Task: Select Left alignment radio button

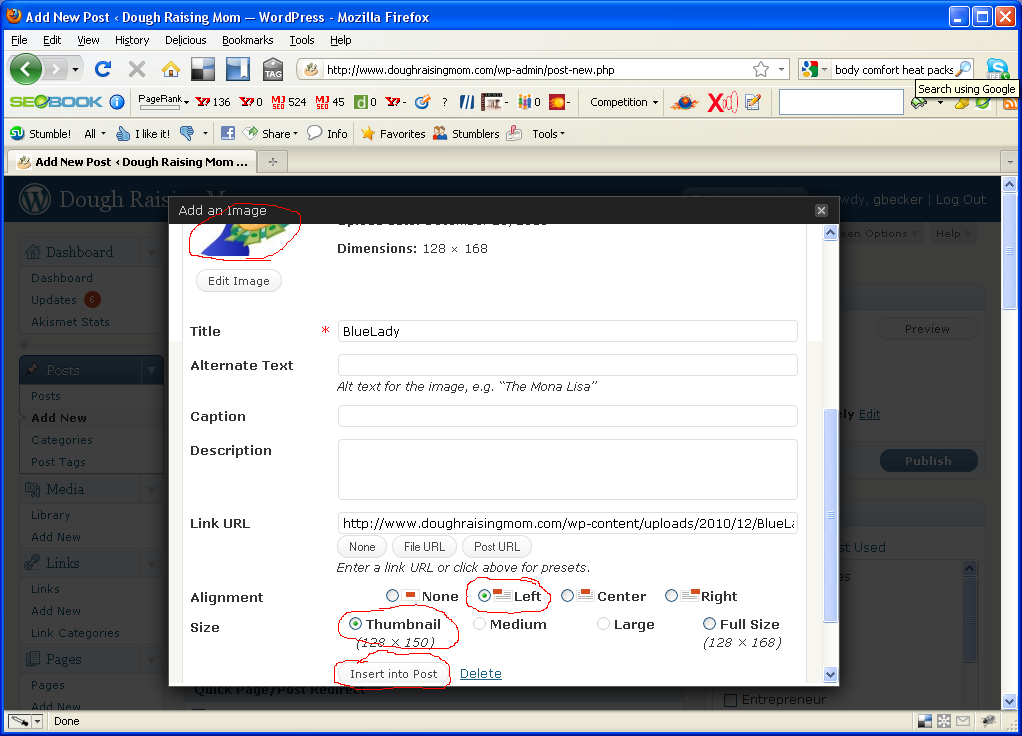Action: click(x=484, y=596)
